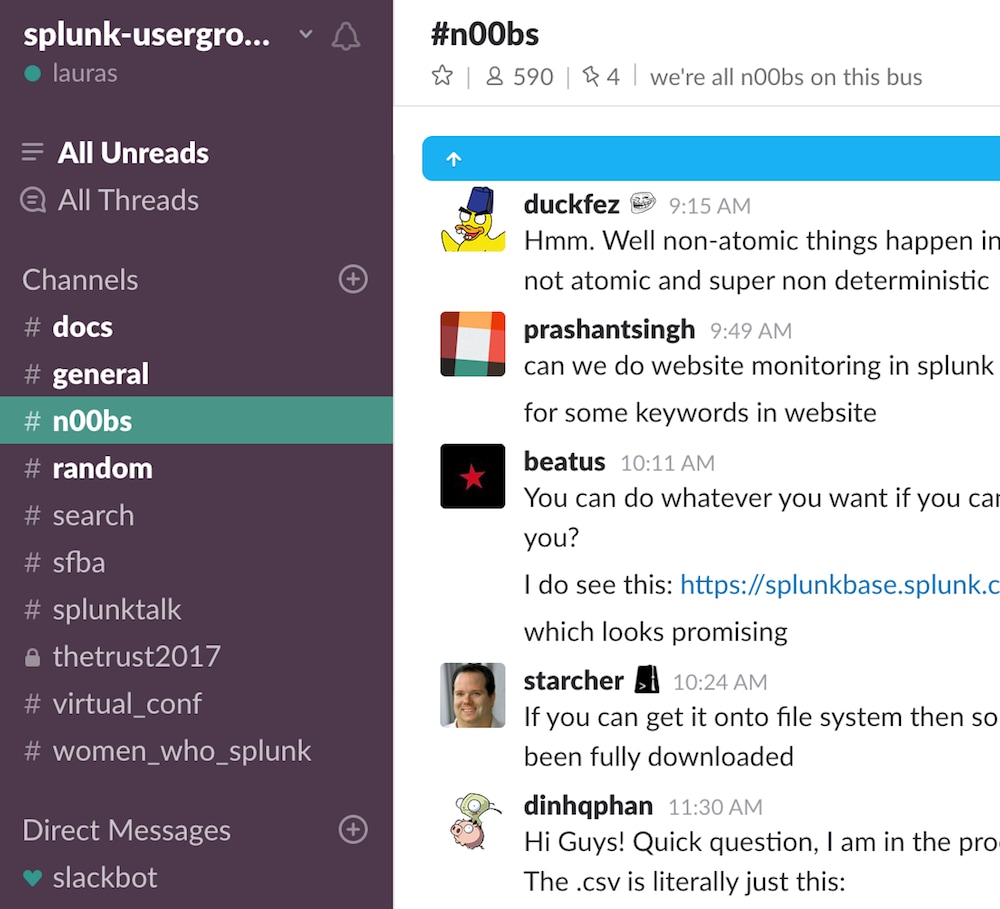Click duckfez's duck avatar
Screen dimensions: 1000x909
point(473,219)
